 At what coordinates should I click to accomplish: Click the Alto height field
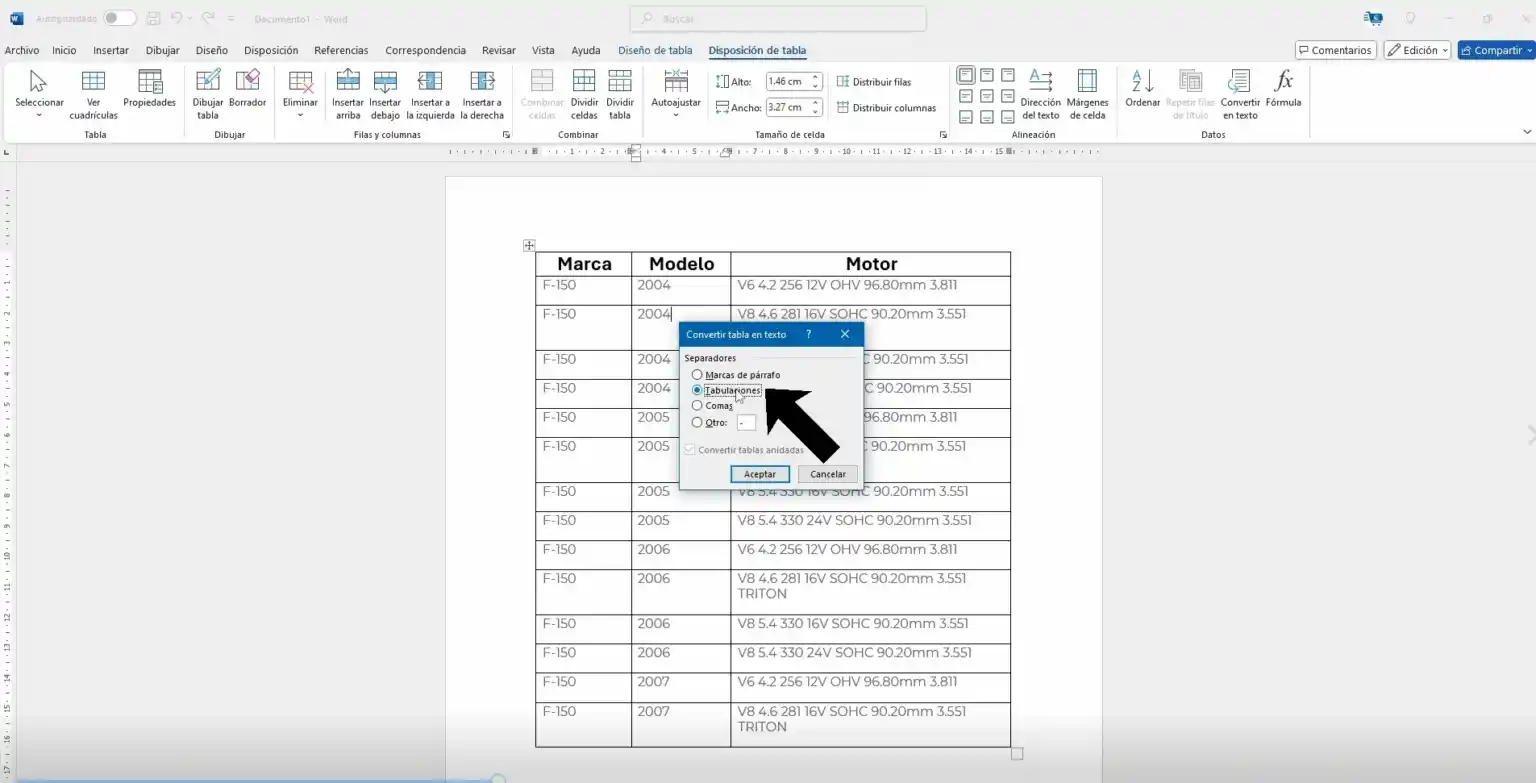788,82
